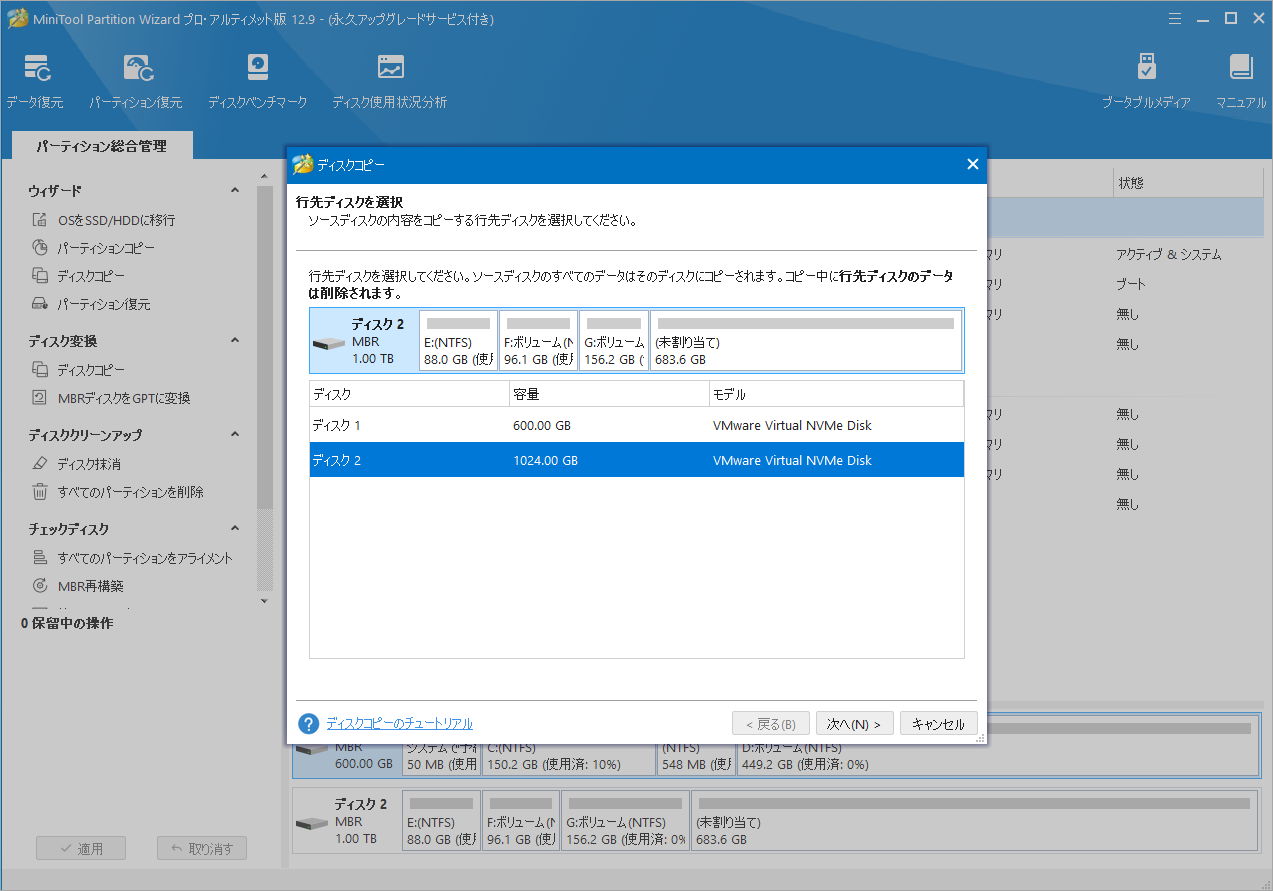Select パーティションコピー in the wizard list

pyautogui.click(x=105, y=248)
